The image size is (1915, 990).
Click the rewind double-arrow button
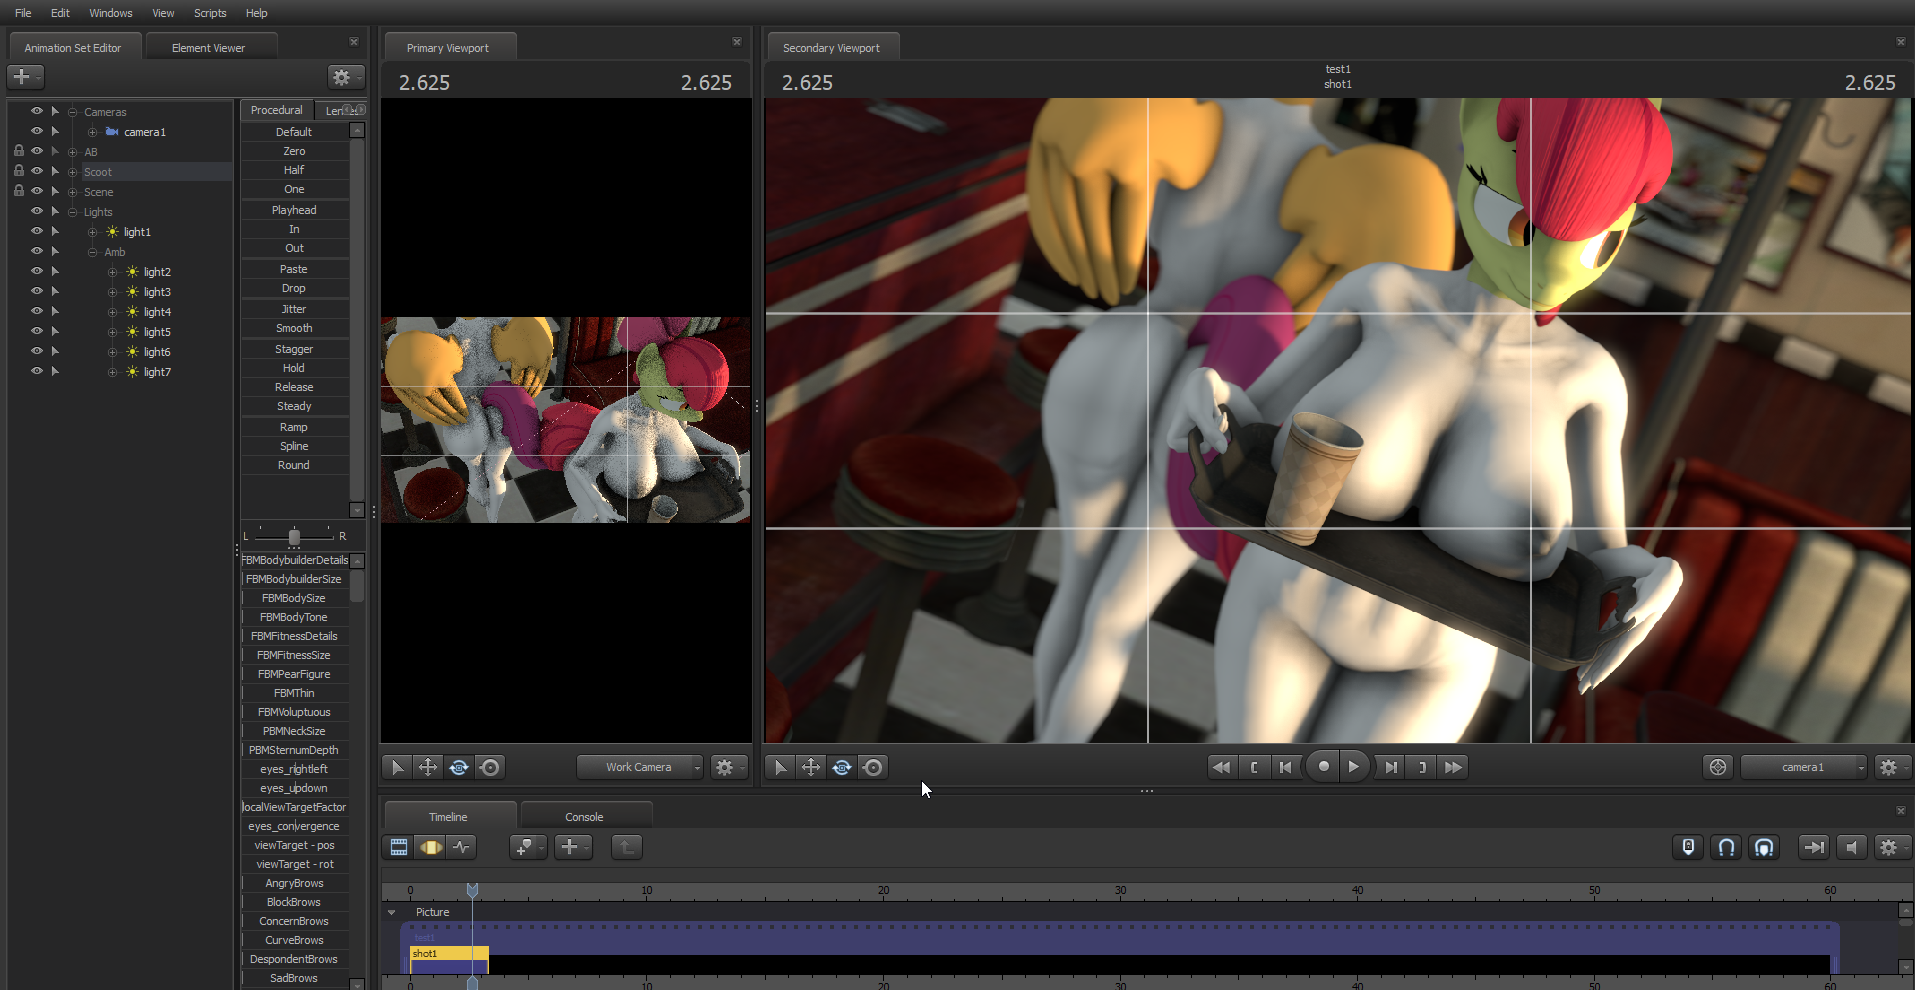[1221, 767]
